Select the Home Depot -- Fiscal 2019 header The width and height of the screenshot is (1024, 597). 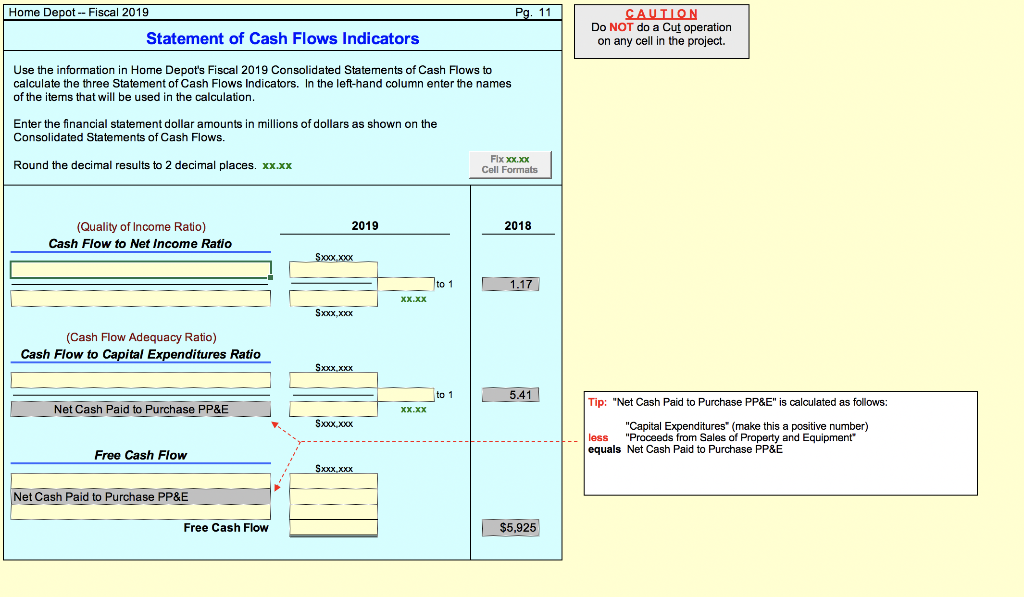click(x=80, y=12)
